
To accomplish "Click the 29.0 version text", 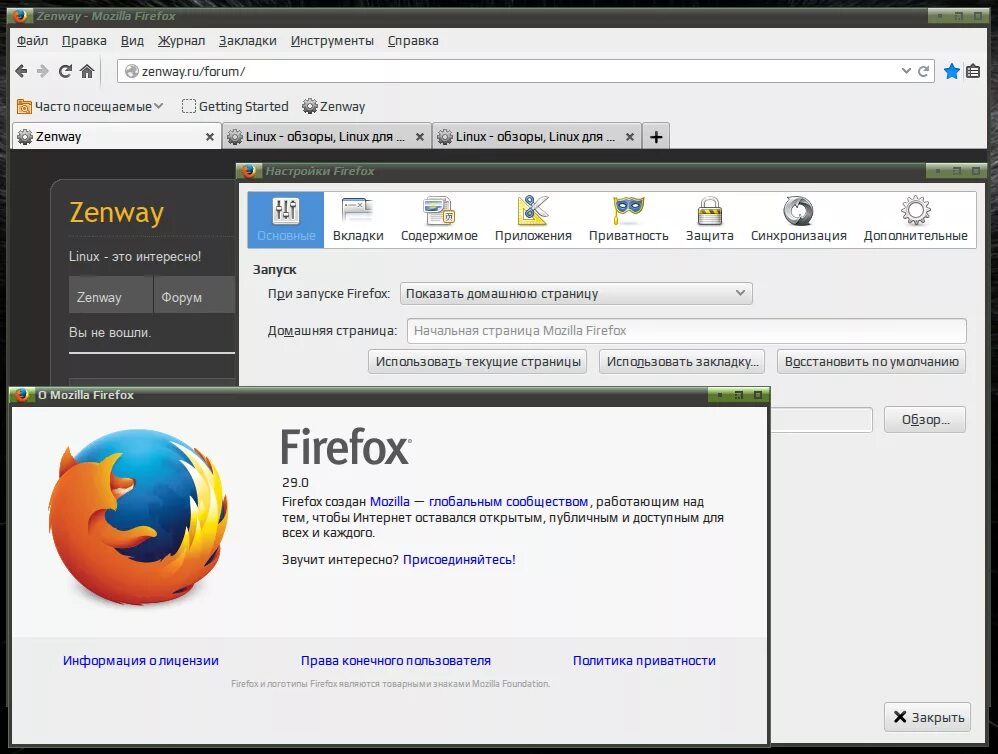I will 295,482.
